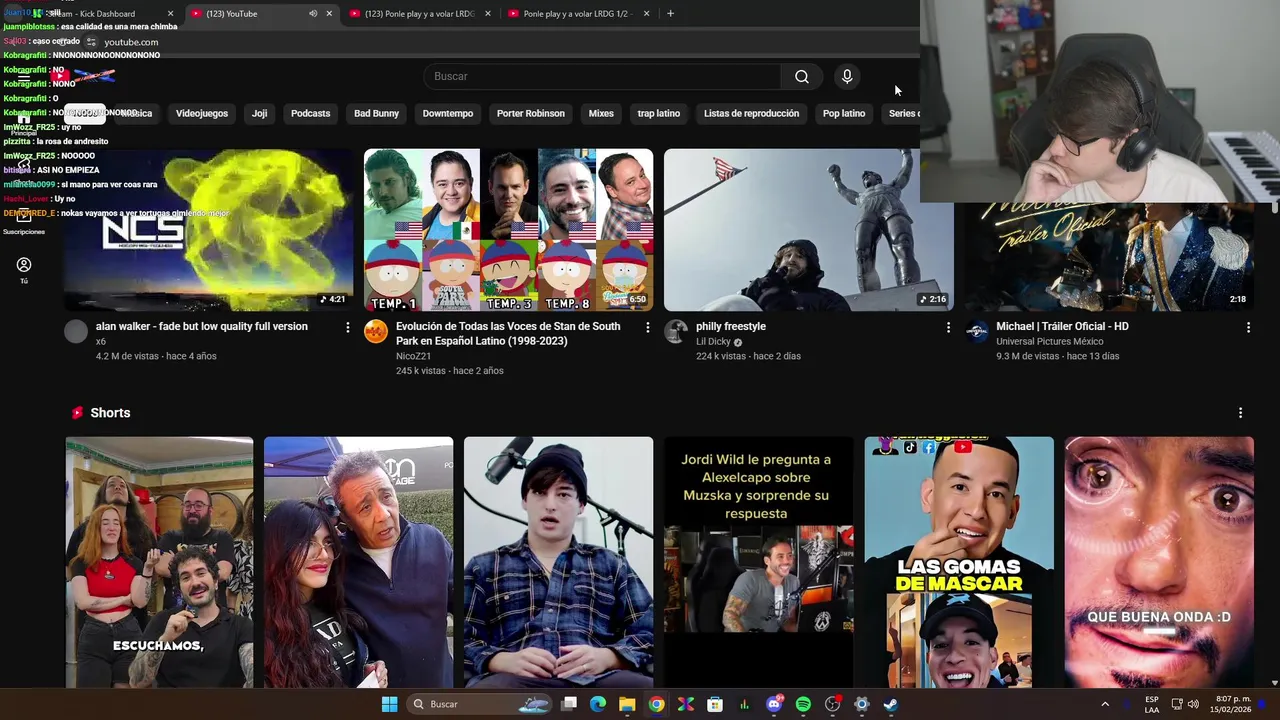Open options menu for philly freestyle video
This screenshot has width=1280, height=720.
pyautogui.click(x=948, y=327)
